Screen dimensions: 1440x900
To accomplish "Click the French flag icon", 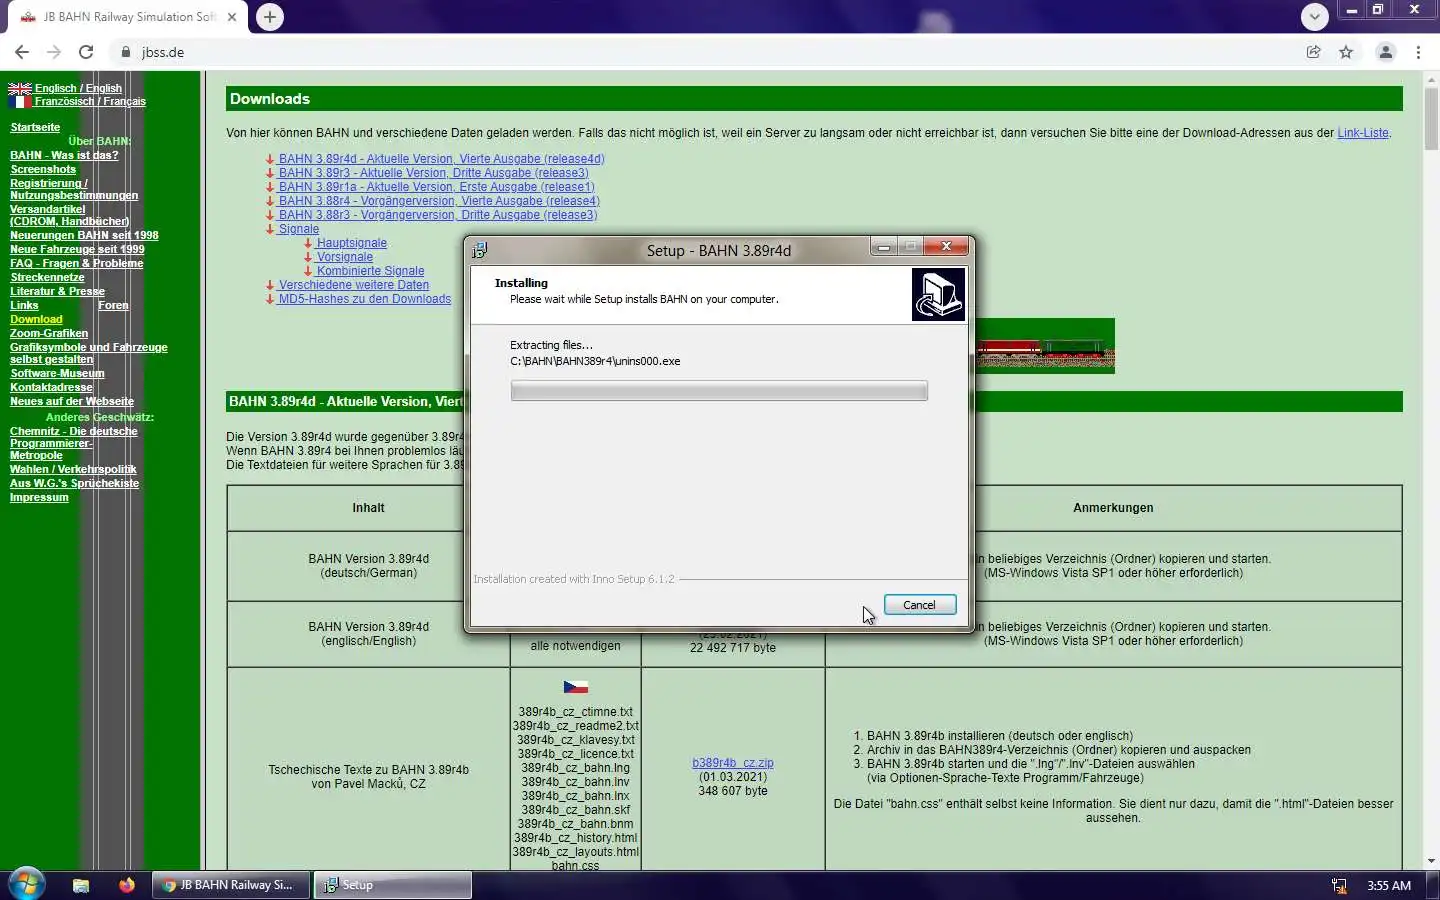I will (x=20, y=101).
